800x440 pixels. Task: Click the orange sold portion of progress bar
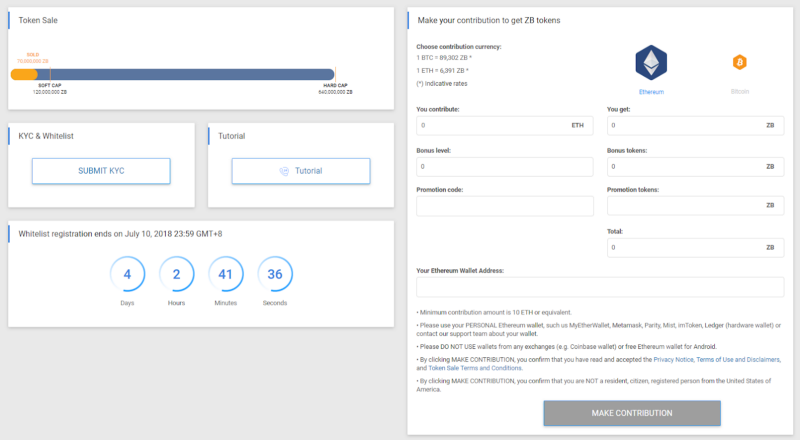click(x=24, y=75)
